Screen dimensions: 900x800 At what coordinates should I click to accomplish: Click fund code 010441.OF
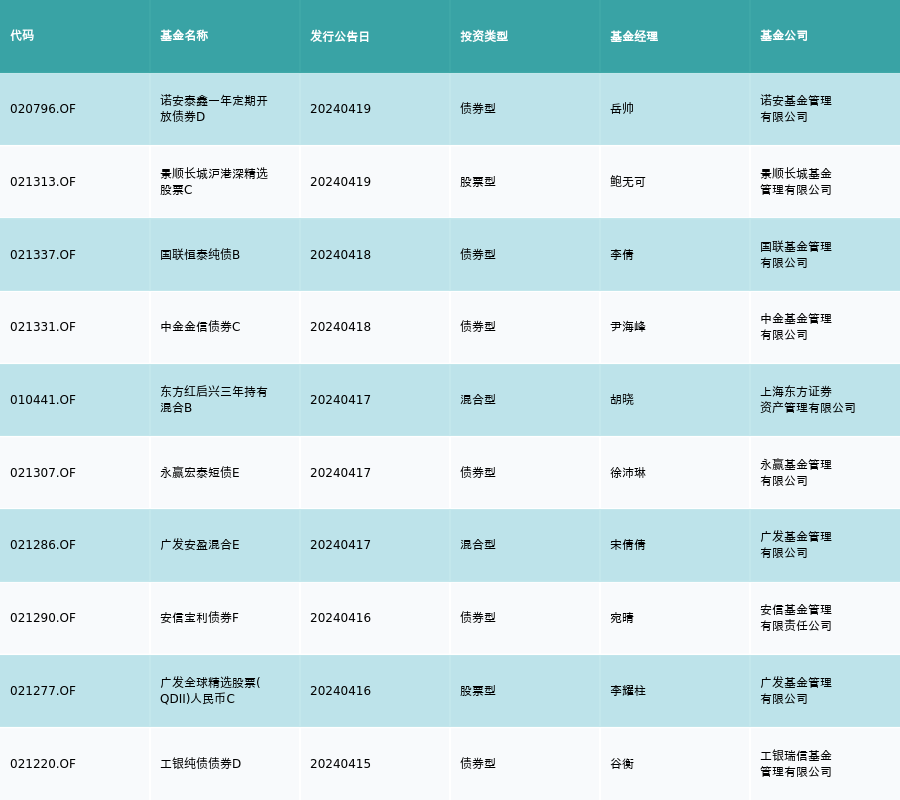pos(43,400)
